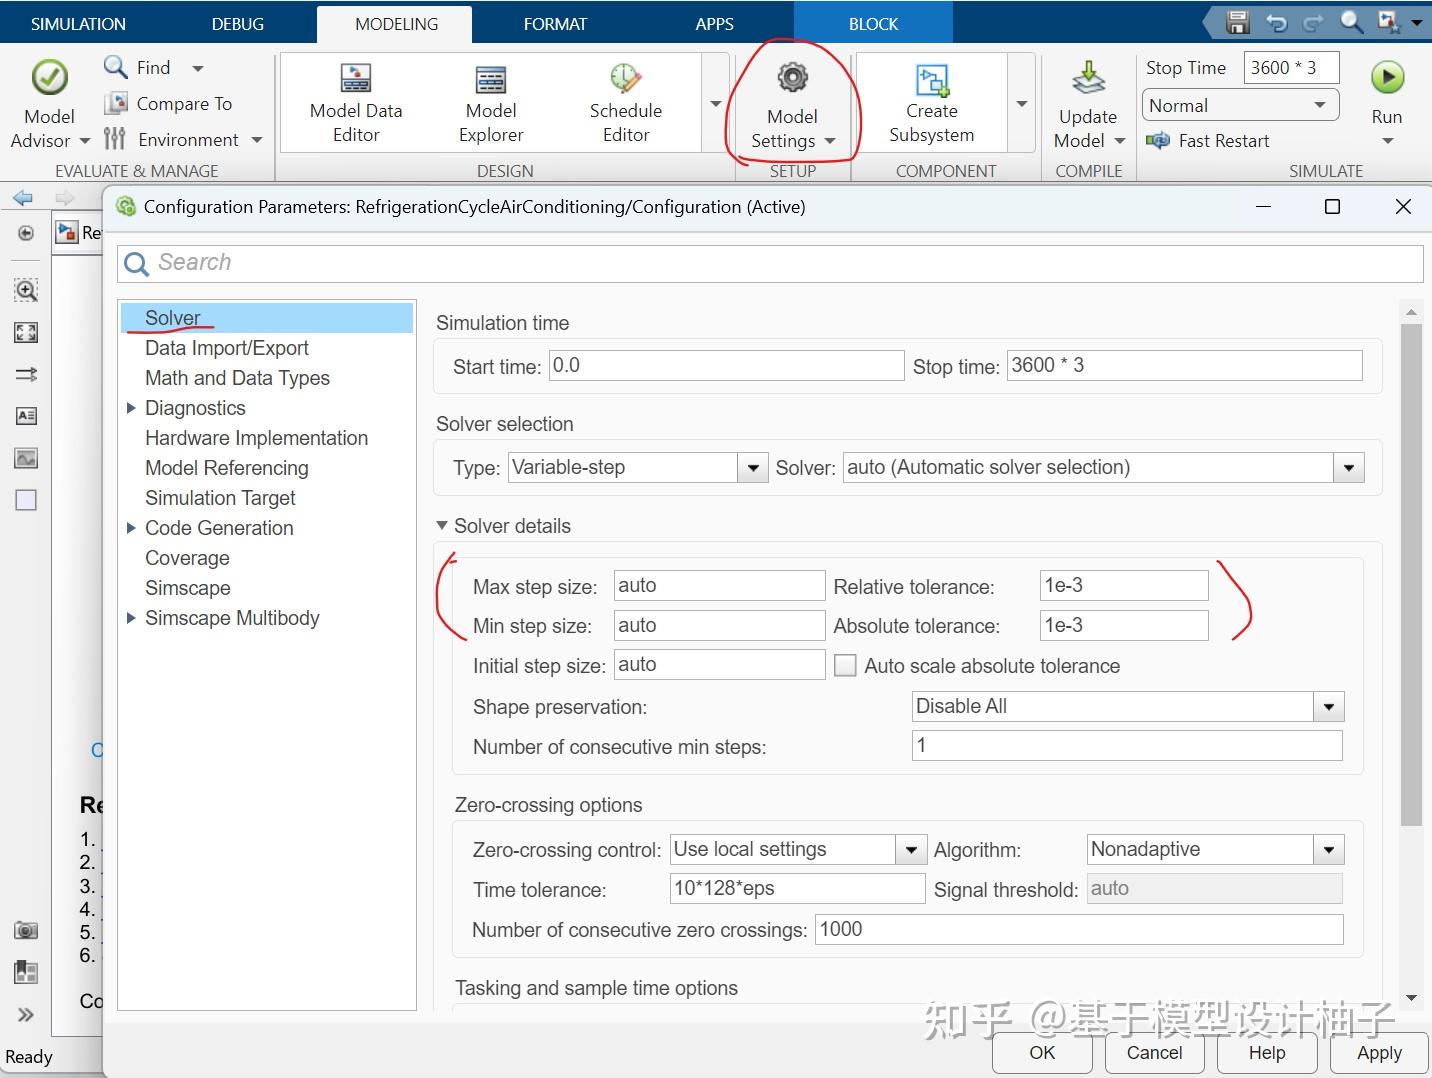Image resolution: width=1432 pixels, height=1078 pixels.
Task: Collapse the Solver details section
Action: [x=442, y=526]
